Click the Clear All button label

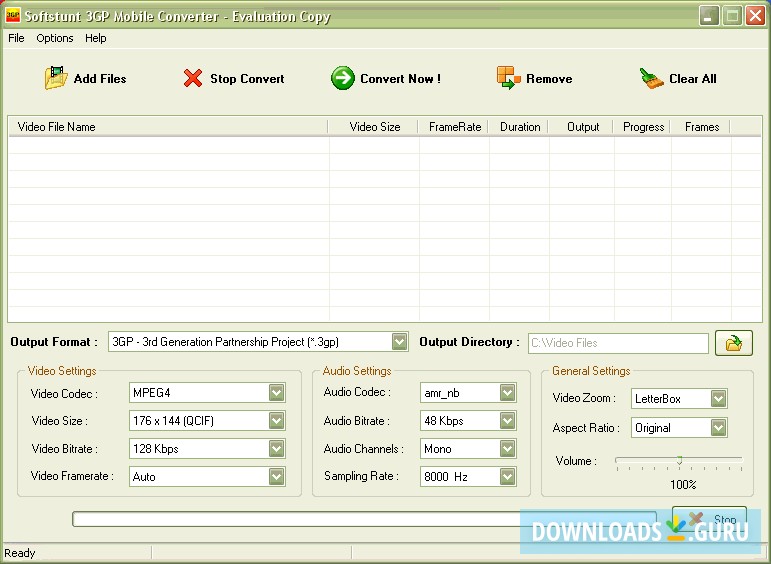click(693, 79)
